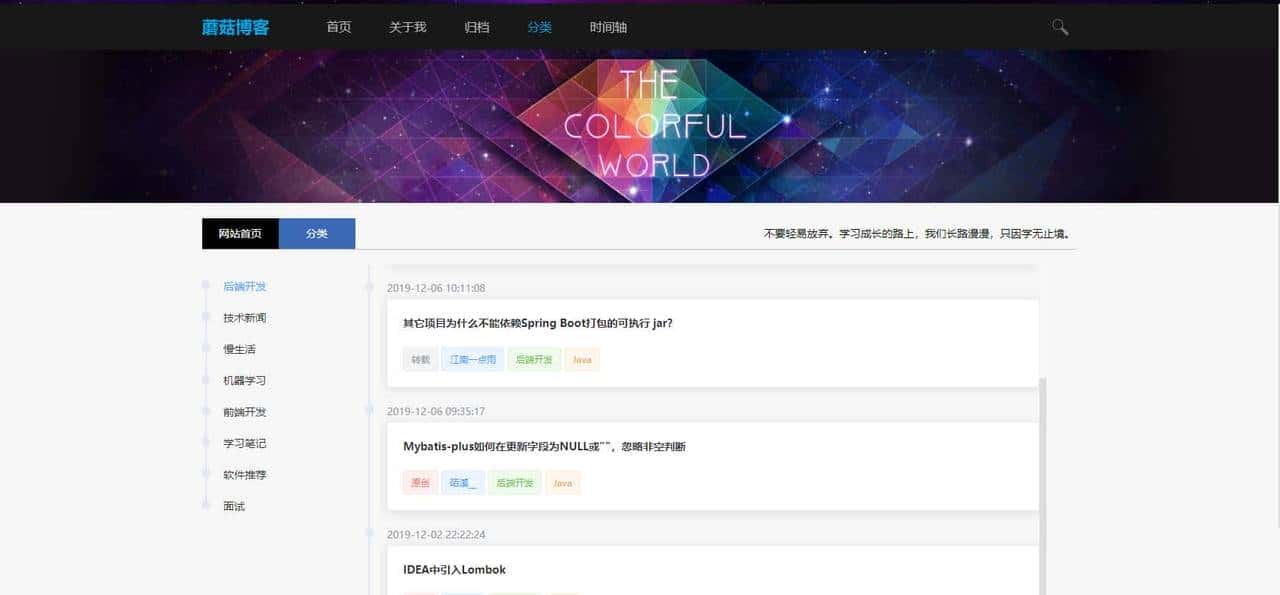Click the search magnifier icon
This screenshot has height=595, width=1280.
pyautogui.click(x=1059, y=27)
